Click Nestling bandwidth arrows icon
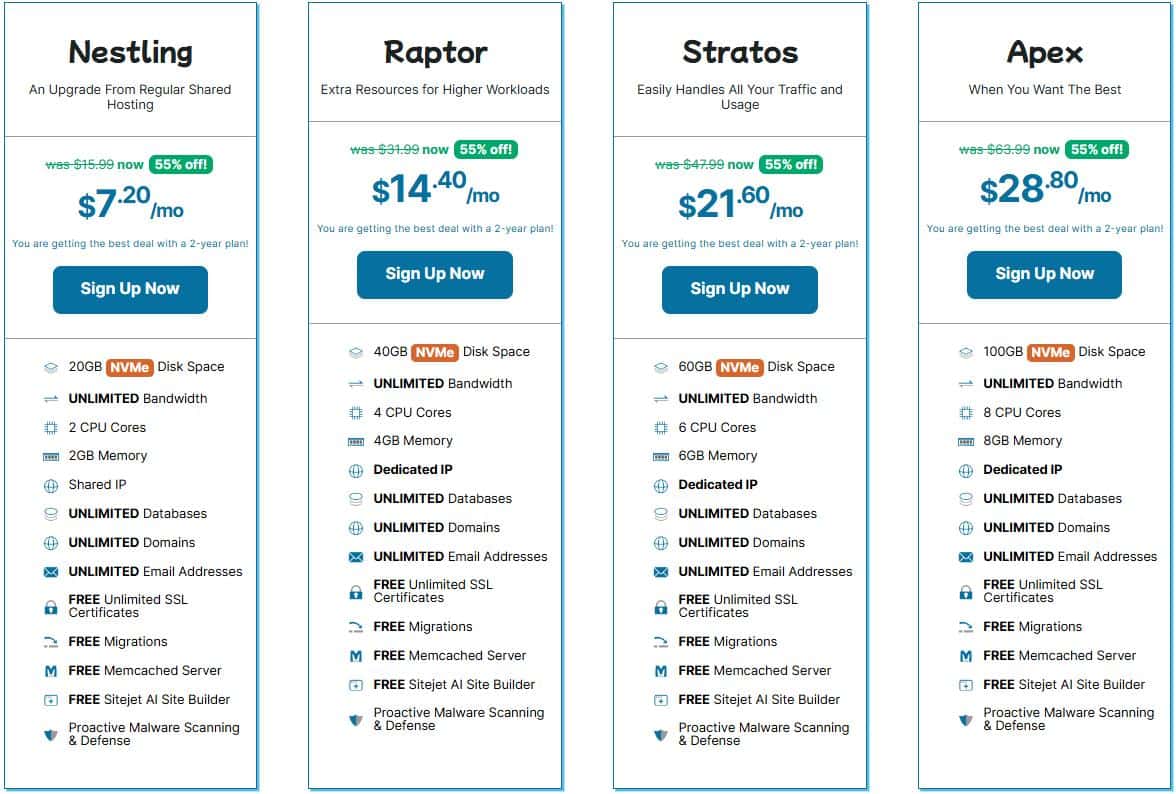Screen dimensions: 1176x794 [51, 399]
